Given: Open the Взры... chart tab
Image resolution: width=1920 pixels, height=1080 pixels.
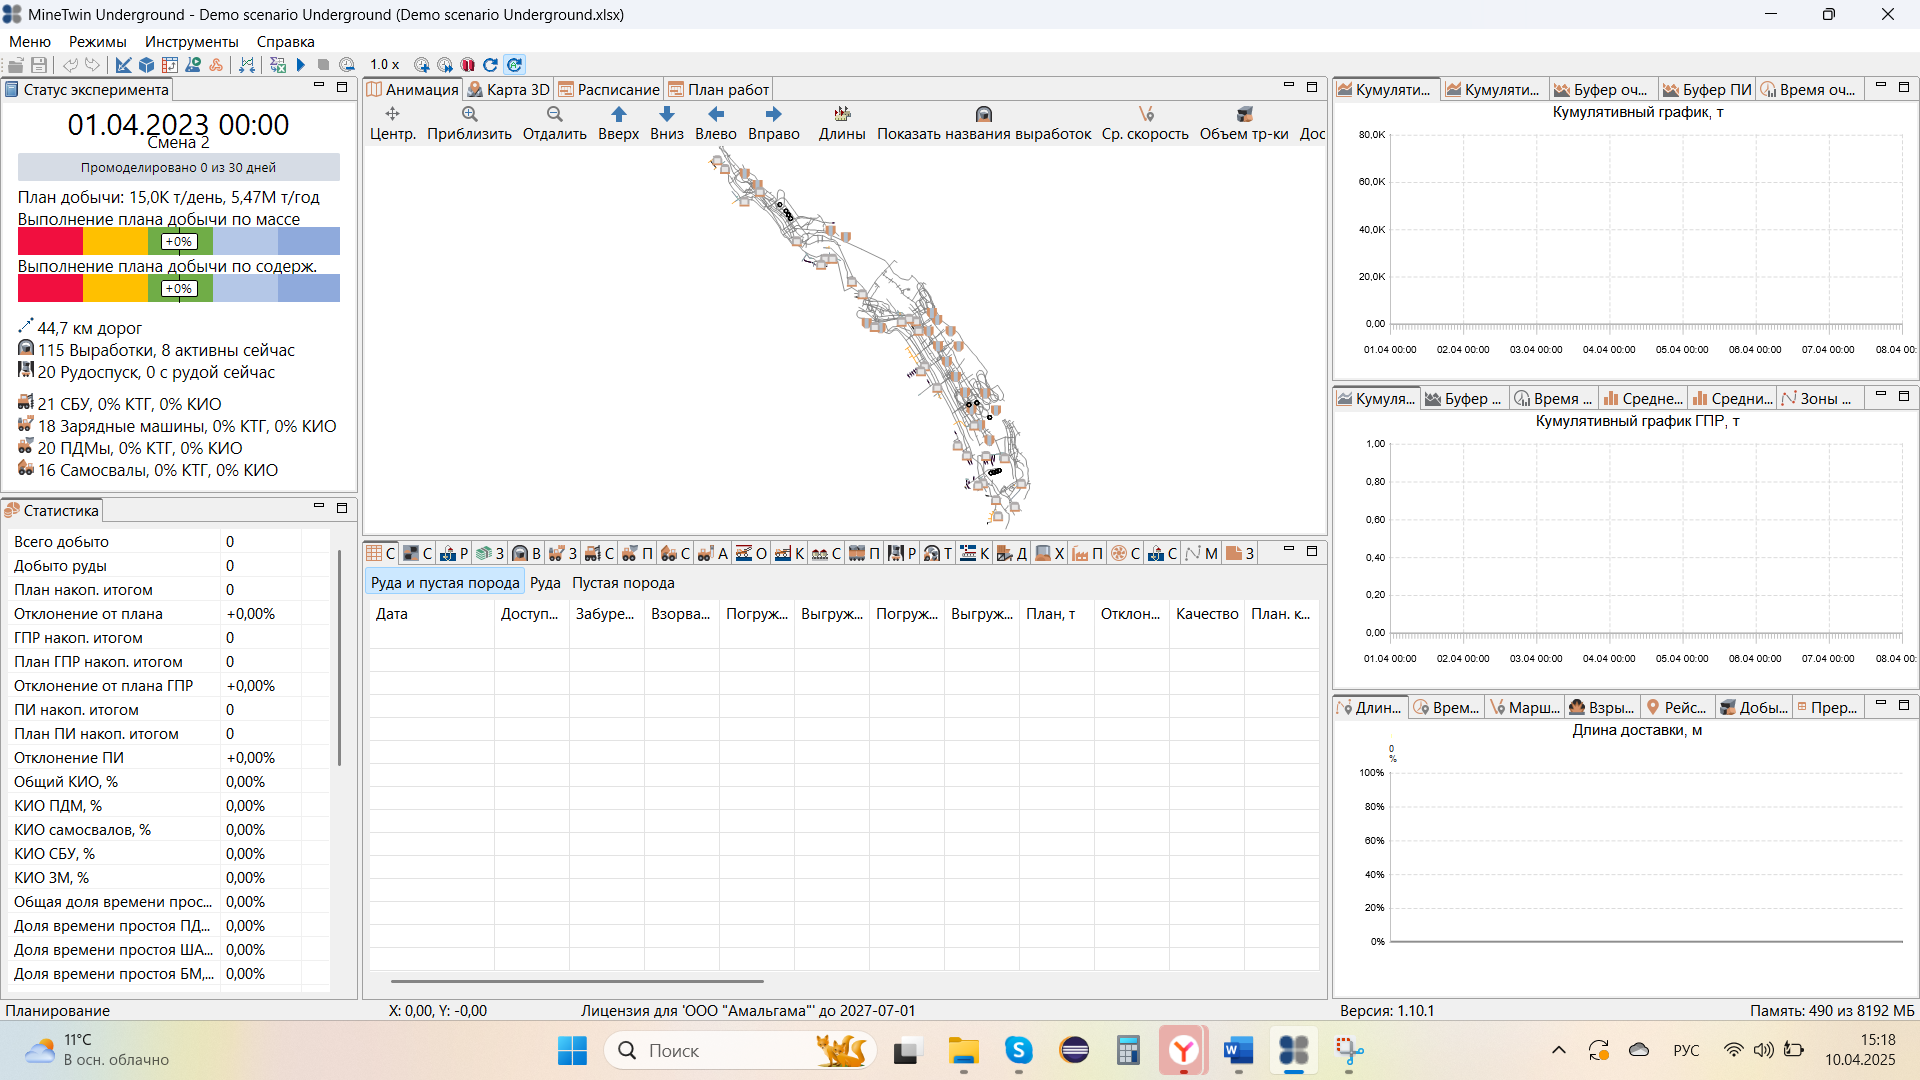Looking at the screenshot, I should [1602, 708].
